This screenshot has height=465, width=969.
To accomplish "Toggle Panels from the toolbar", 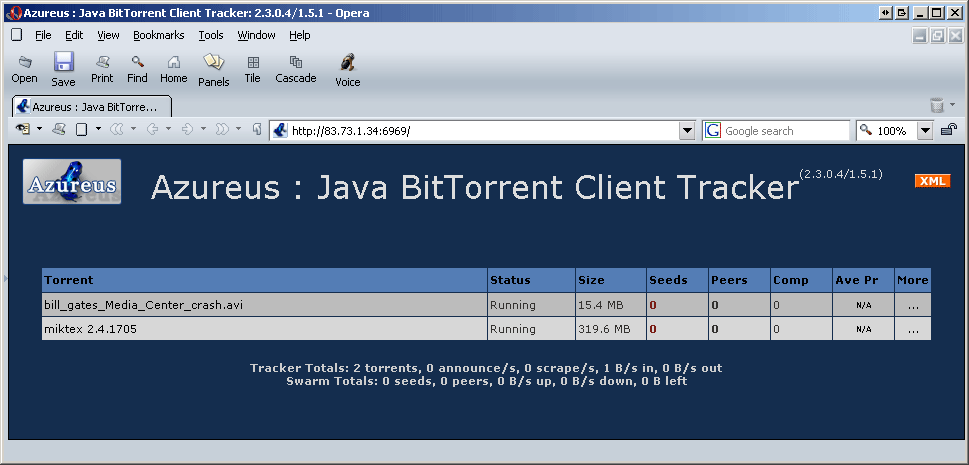I will pyautogui.click(x=214, y=69).
